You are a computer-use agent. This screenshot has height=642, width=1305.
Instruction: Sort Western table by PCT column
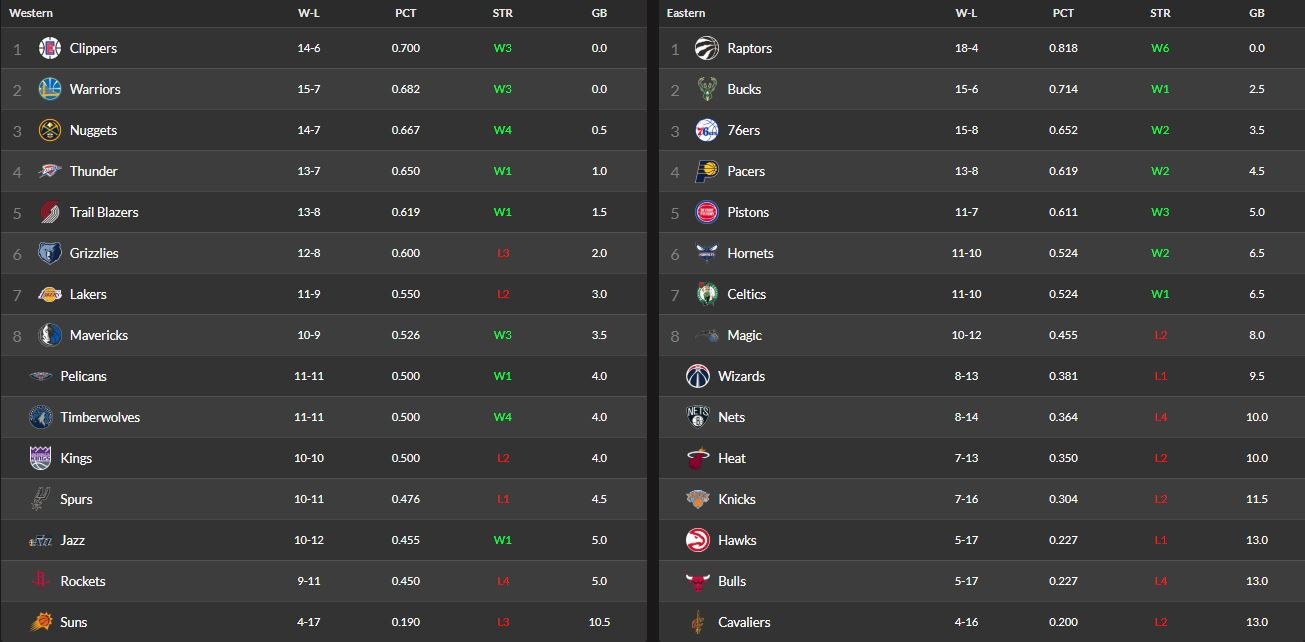(x=405, y=13)
